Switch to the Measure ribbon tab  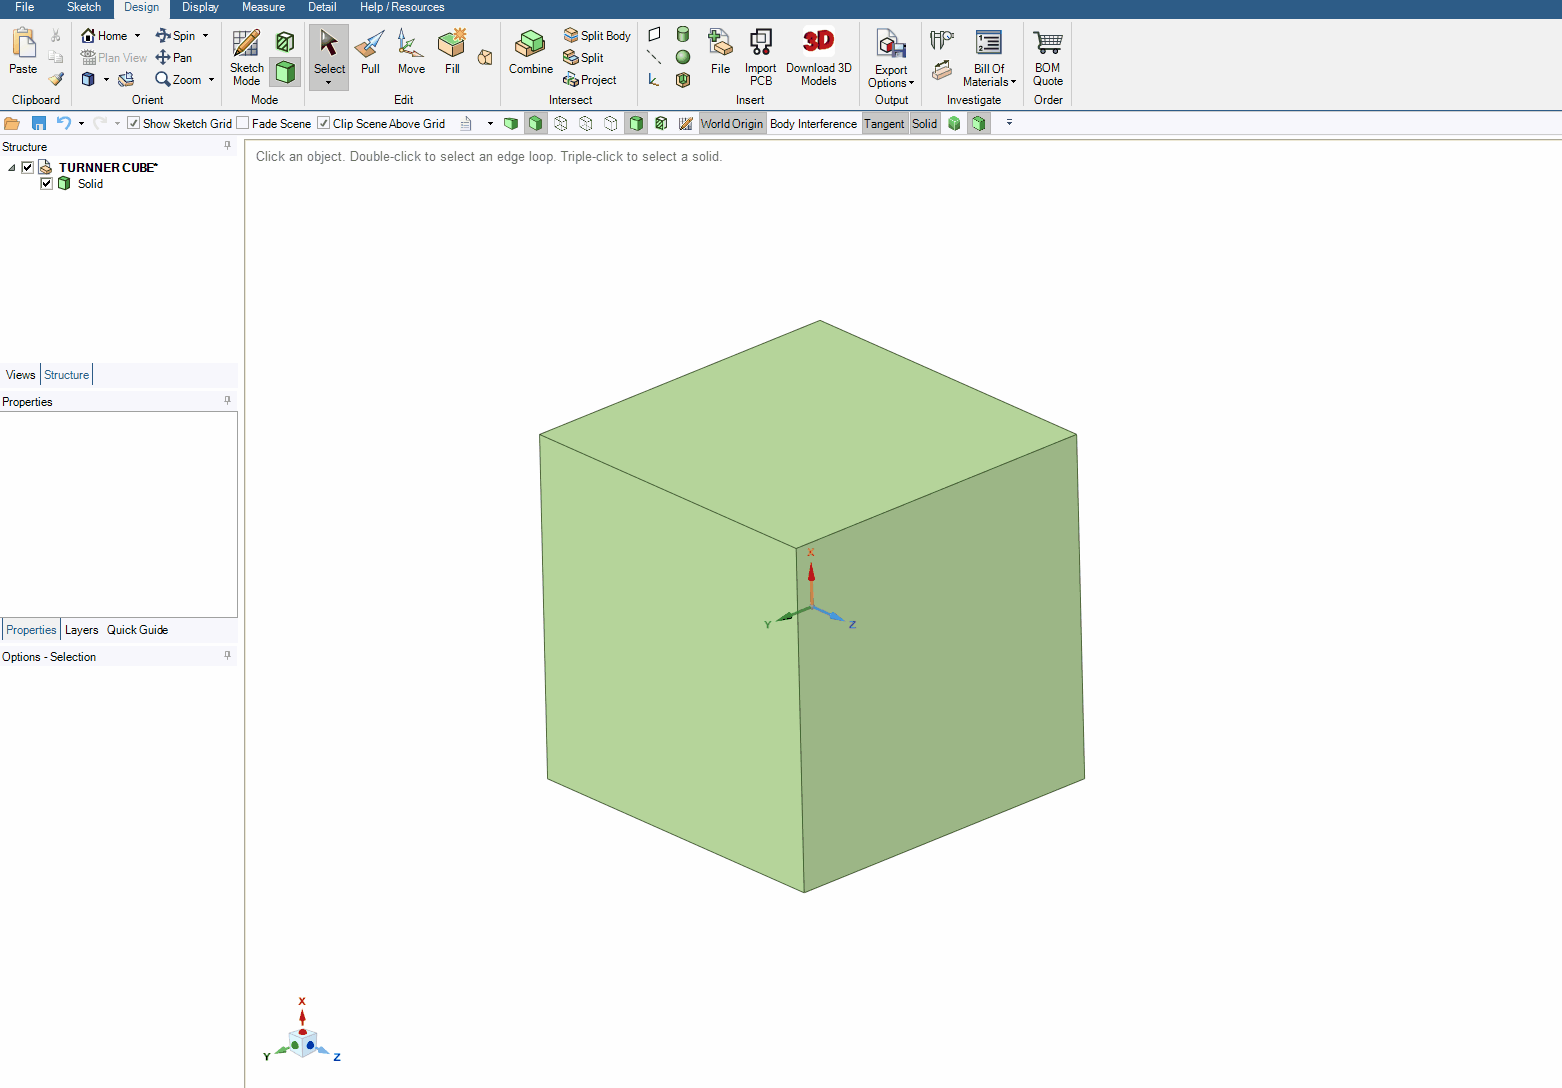coord(263,7)
